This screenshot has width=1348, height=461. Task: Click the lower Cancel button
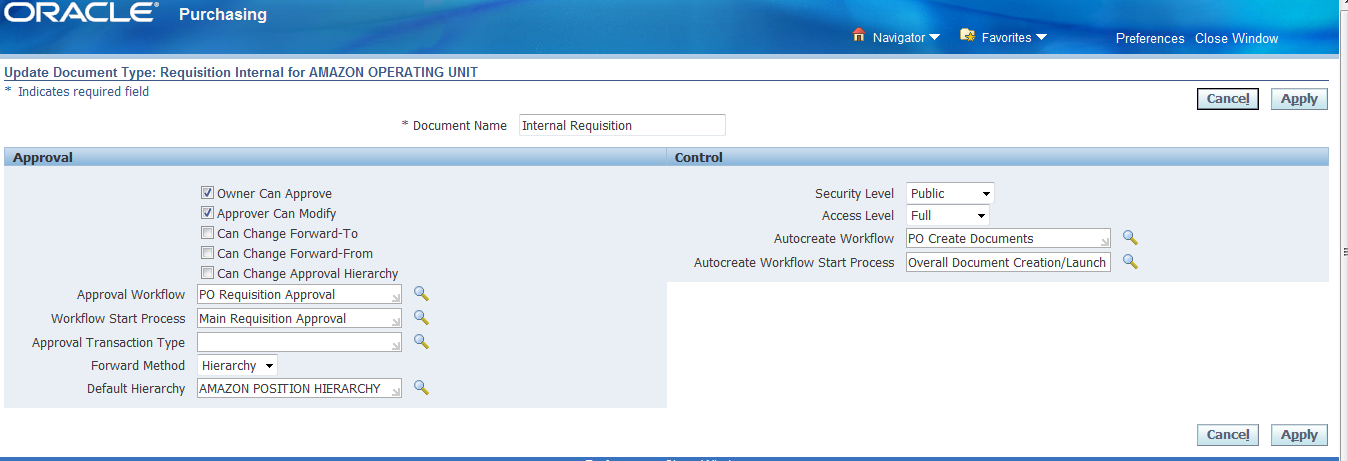1228,435
